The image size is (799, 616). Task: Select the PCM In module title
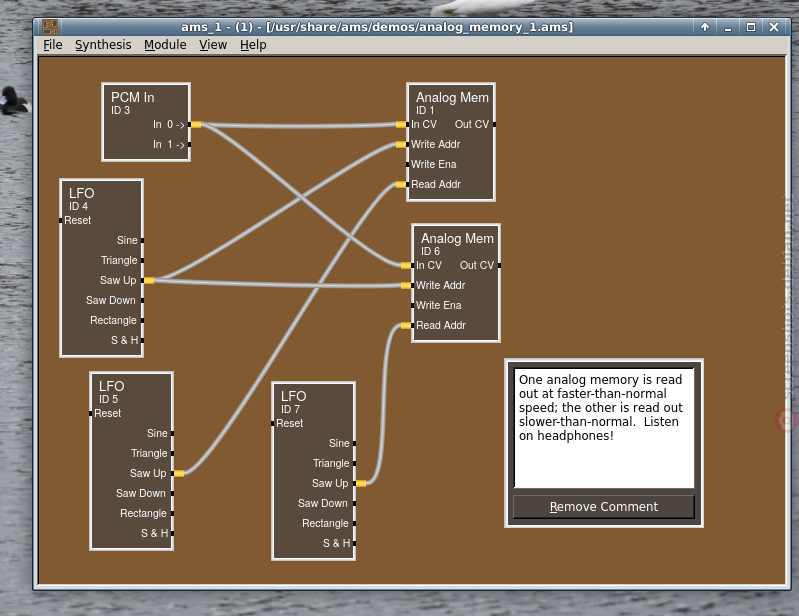tap(132, 97)
